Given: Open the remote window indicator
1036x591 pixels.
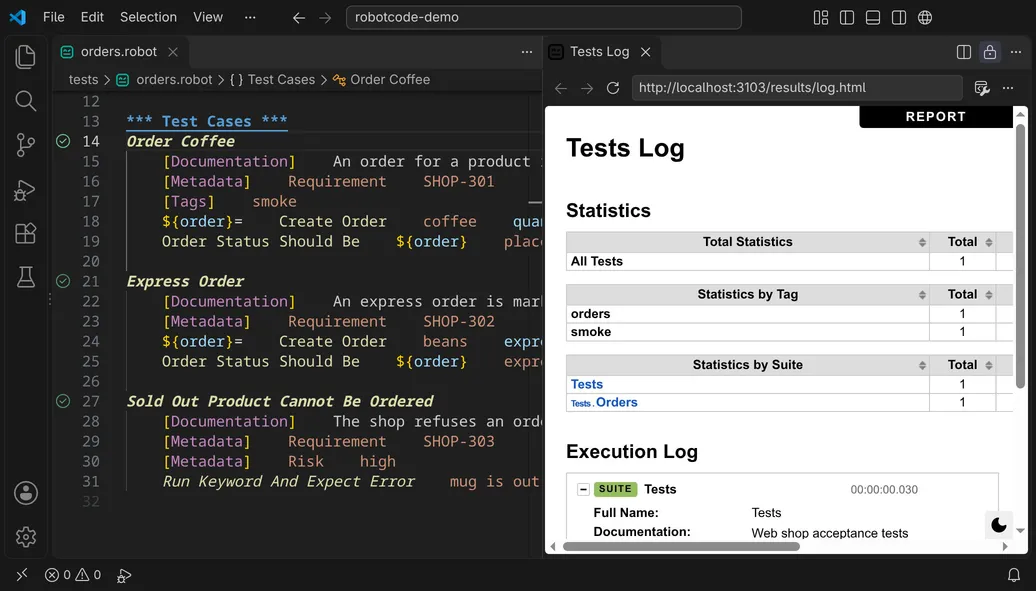Looking at the screenshot, I should click(22, 574).
